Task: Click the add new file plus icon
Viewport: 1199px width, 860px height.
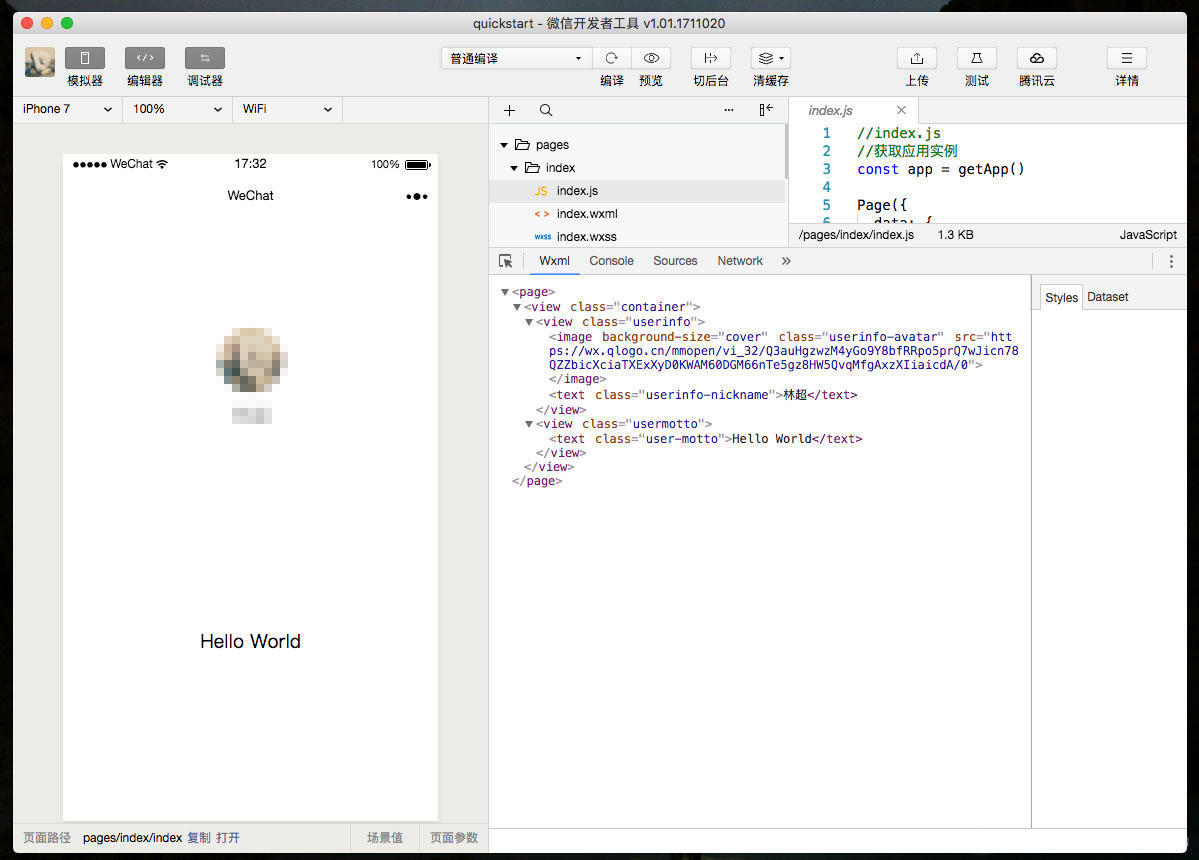Action: tap(510, 110)
